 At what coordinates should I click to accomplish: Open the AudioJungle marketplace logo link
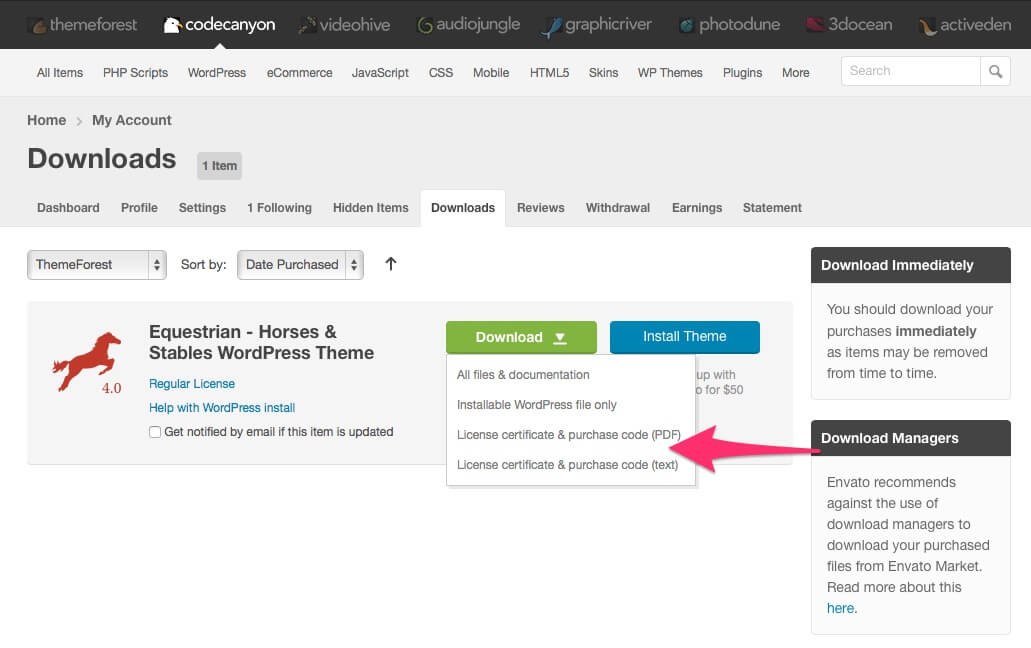point(469,25)
